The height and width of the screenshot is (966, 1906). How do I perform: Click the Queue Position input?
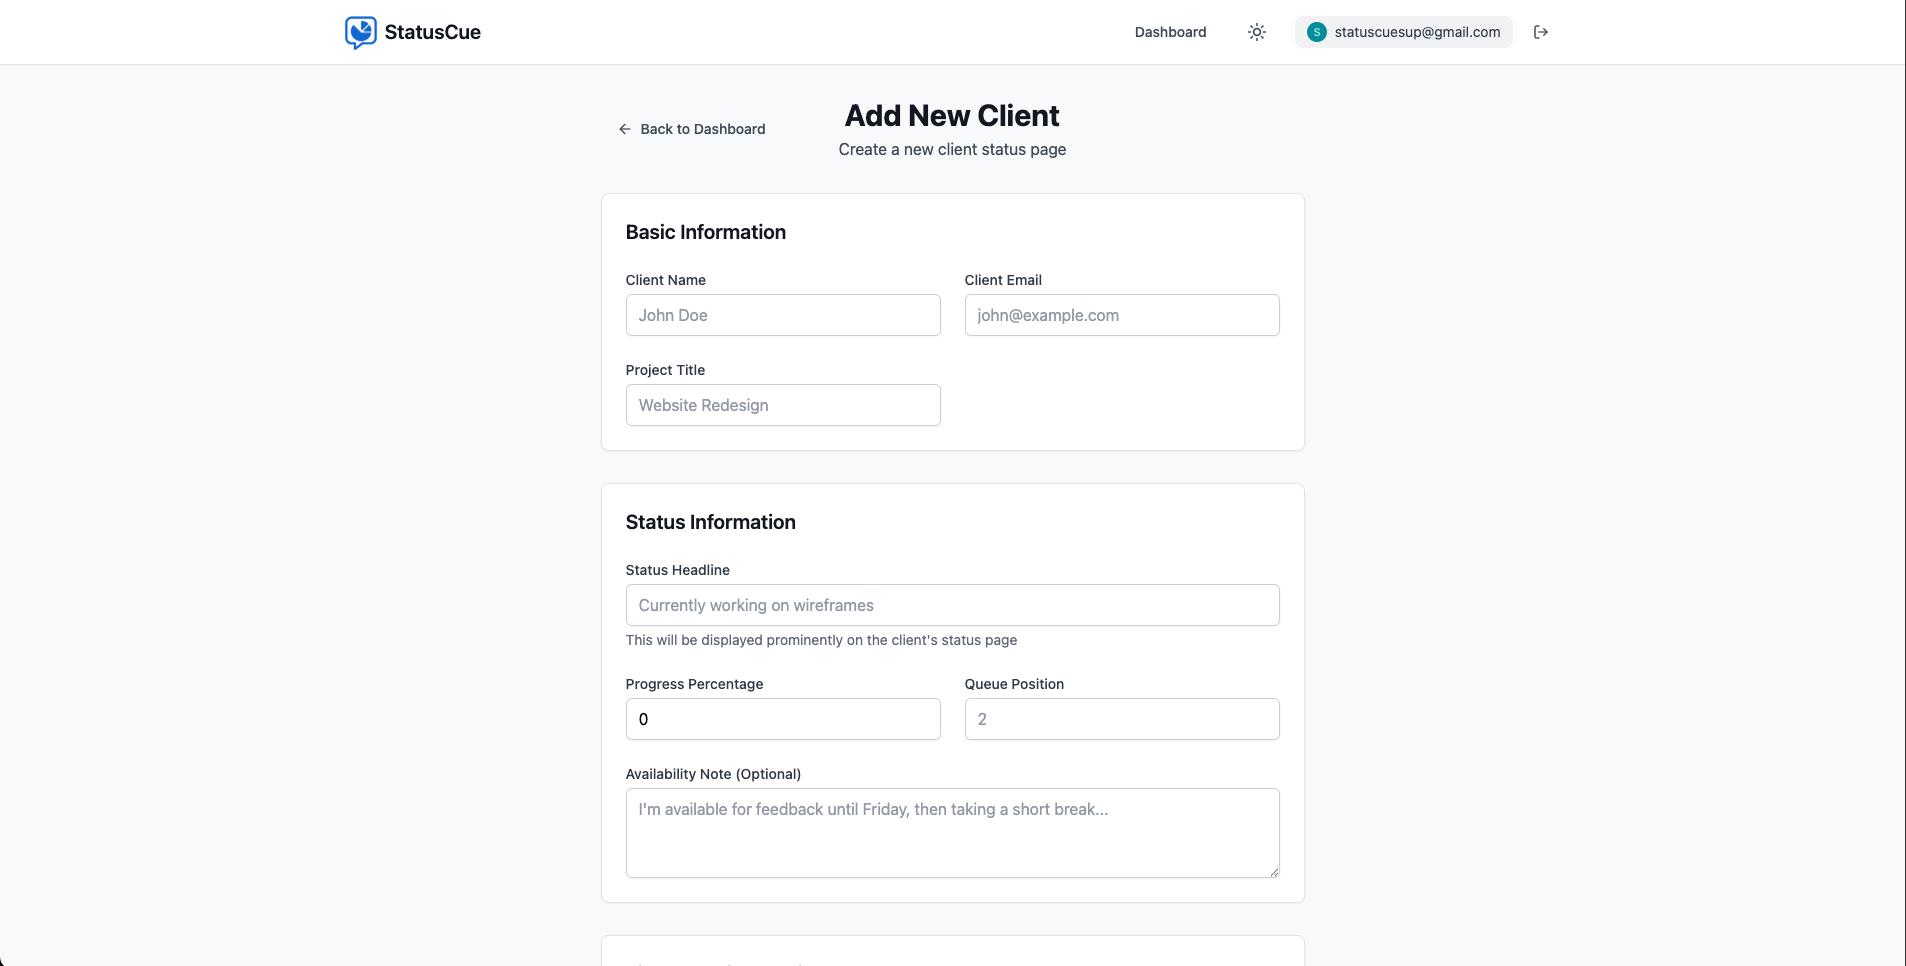click(x=1121, y=719)
